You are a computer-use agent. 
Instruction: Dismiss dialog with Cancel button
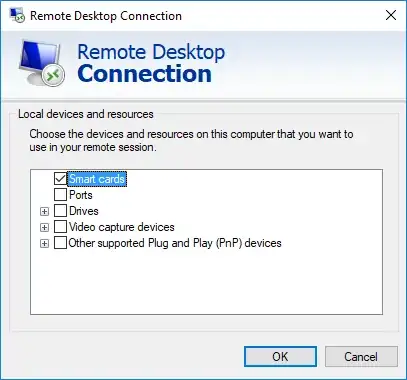click(x=361, y=357)
